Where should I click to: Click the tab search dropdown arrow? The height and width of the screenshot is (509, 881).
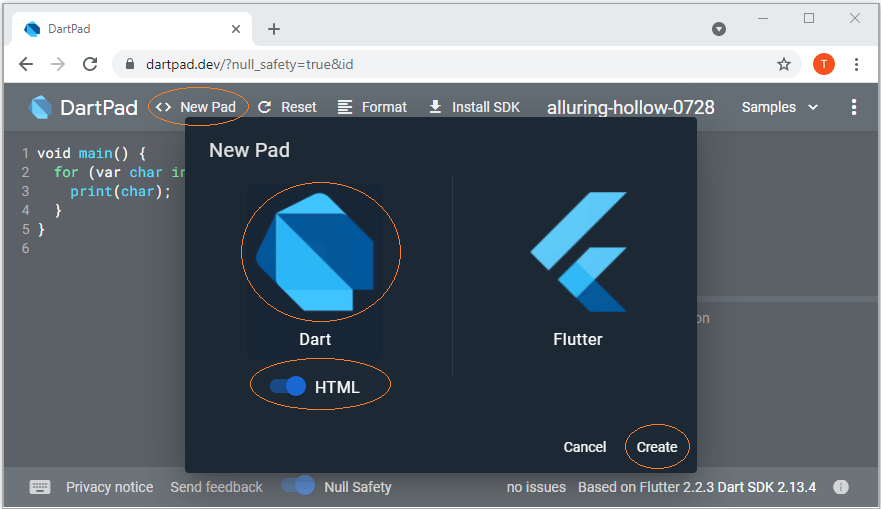[x=719, y=29]
